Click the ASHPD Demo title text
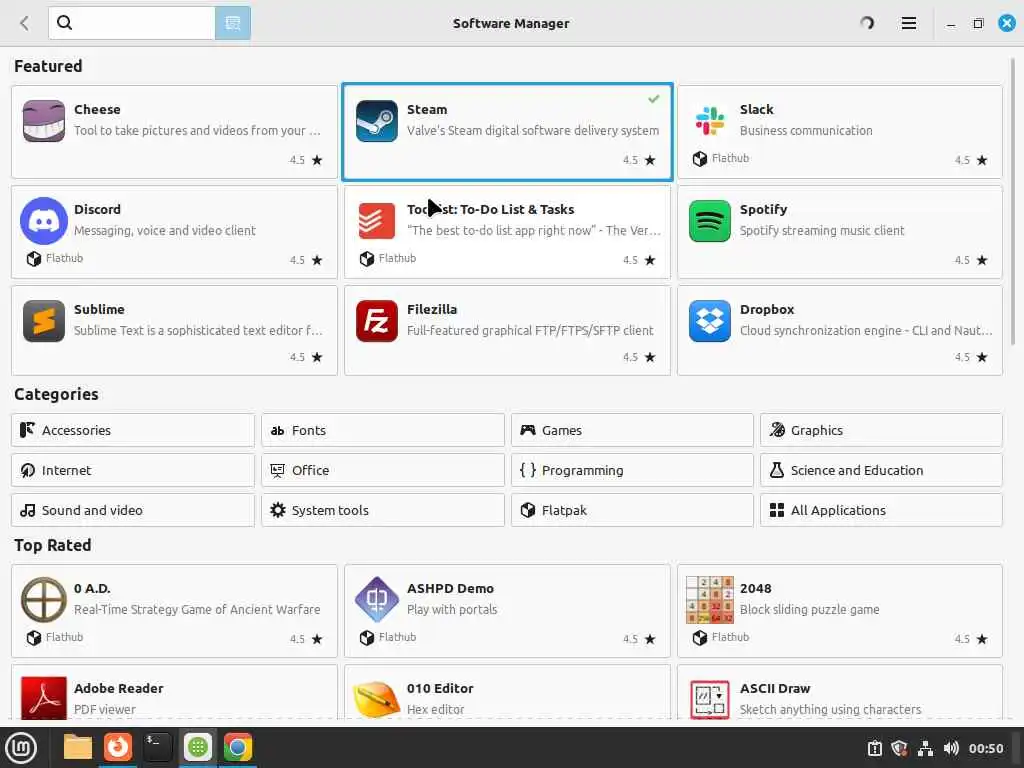The image size is (1024, 768). [x=450, y=588]
